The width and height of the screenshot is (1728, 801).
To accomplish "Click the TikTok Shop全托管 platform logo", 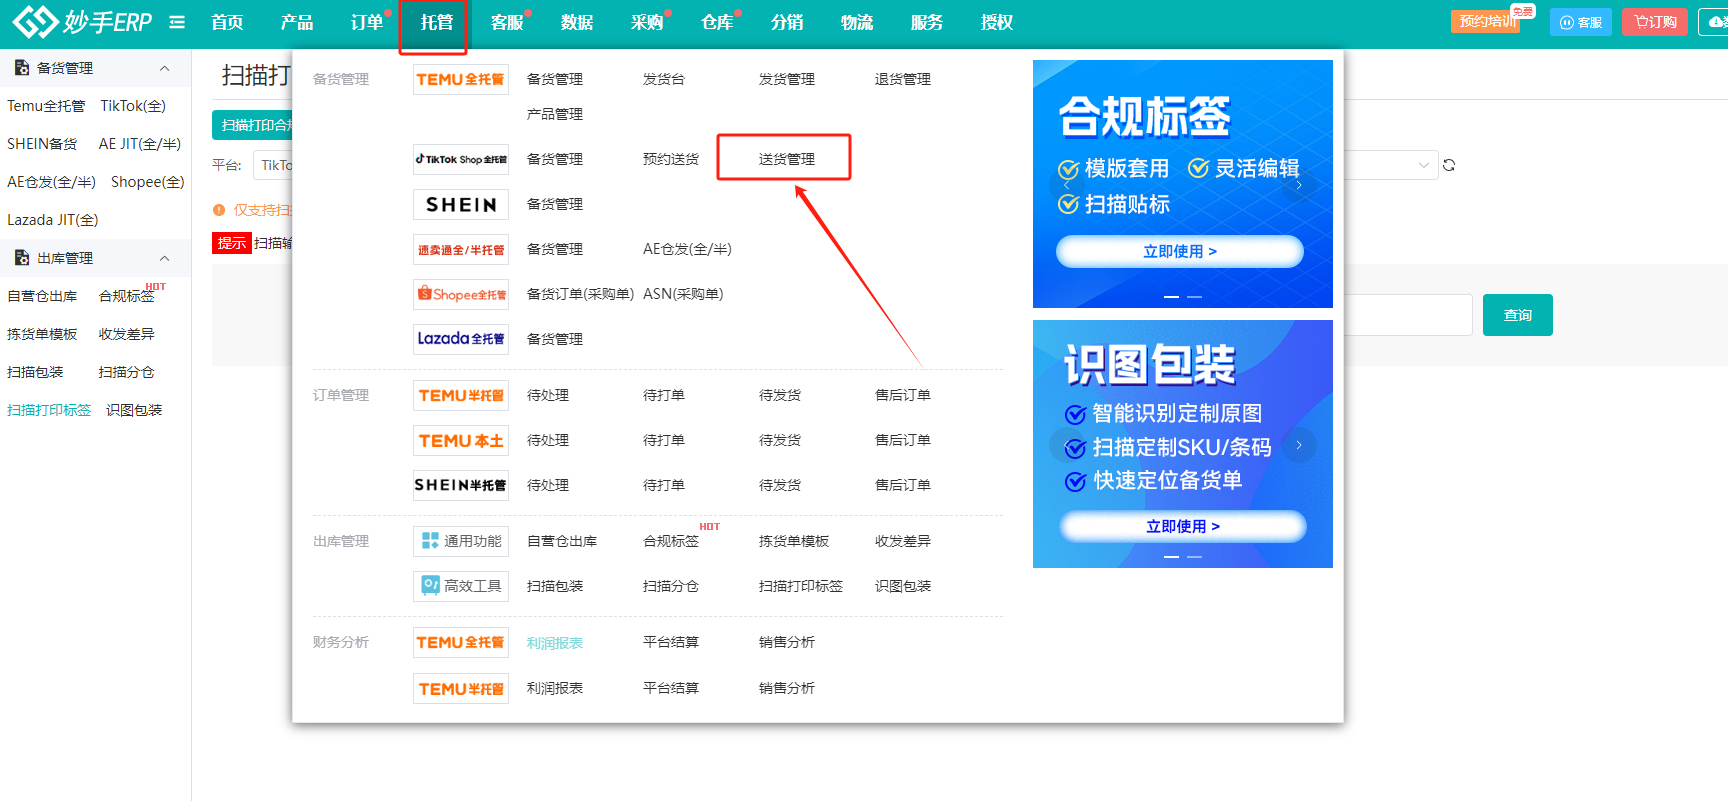I will click(x=461, y=159).
